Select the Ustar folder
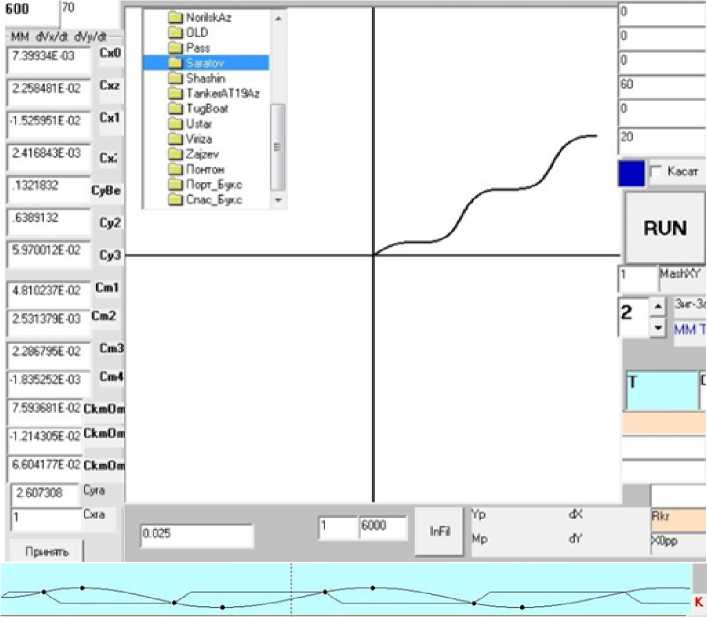The image size is (707, 617). 190,124
